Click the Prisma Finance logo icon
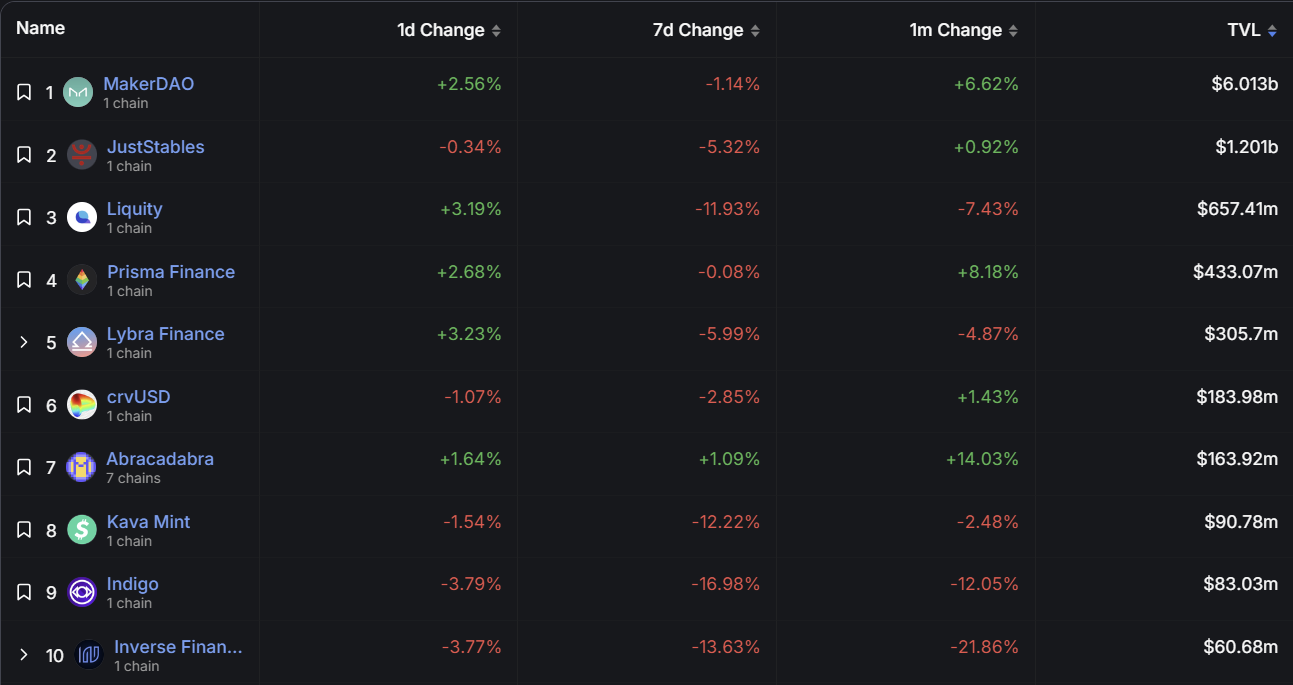Viewport: 1293px width, 685px height. [82, 280]
